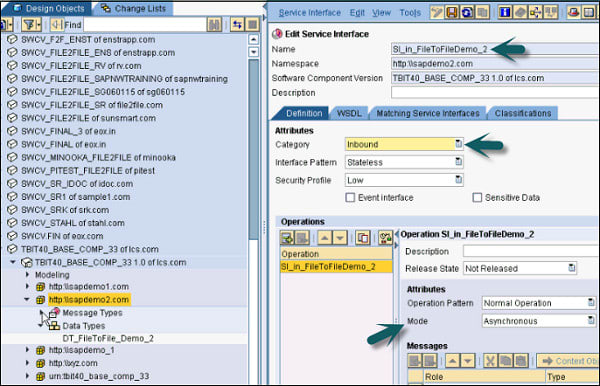This screenshot has width=600, height=386.
Task: Click the blue Properties info icon
Action: (505, 13)
